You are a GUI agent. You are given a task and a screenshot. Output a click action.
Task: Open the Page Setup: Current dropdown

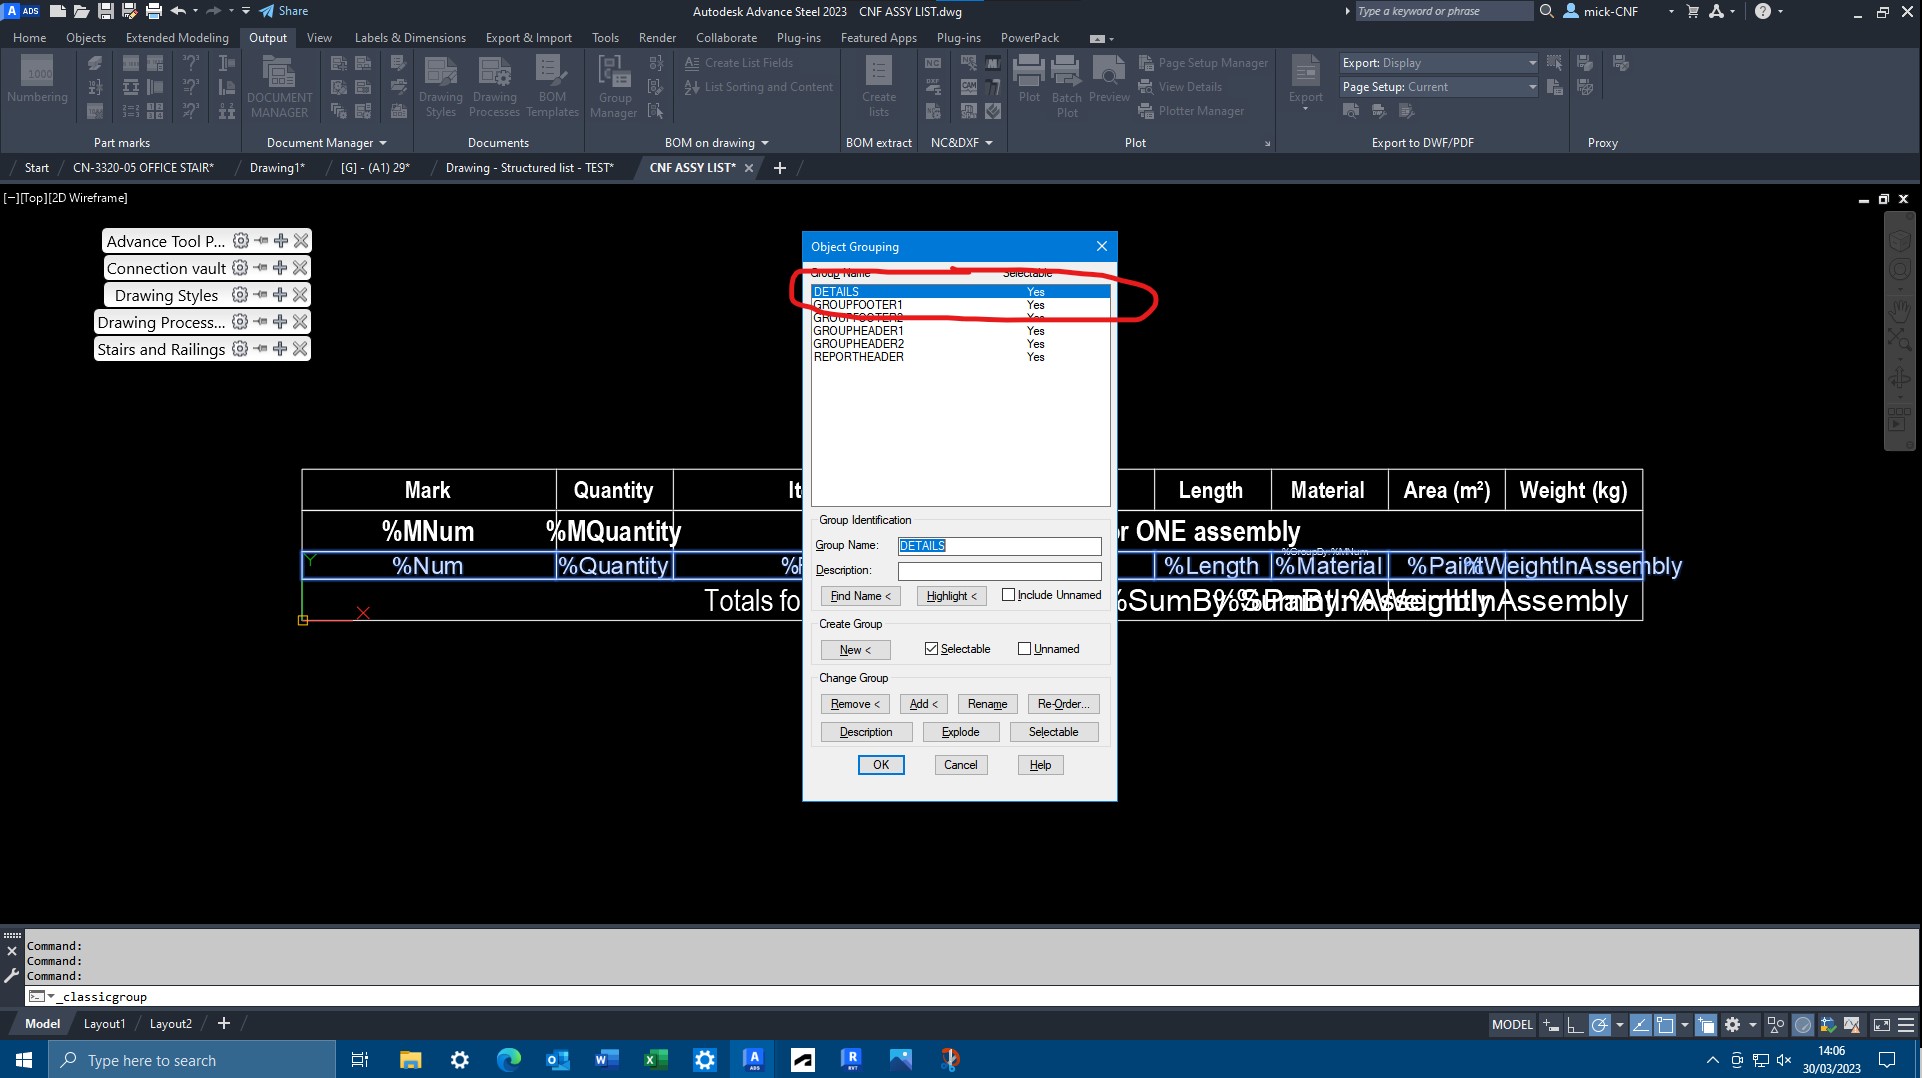tap(1531, 86)
